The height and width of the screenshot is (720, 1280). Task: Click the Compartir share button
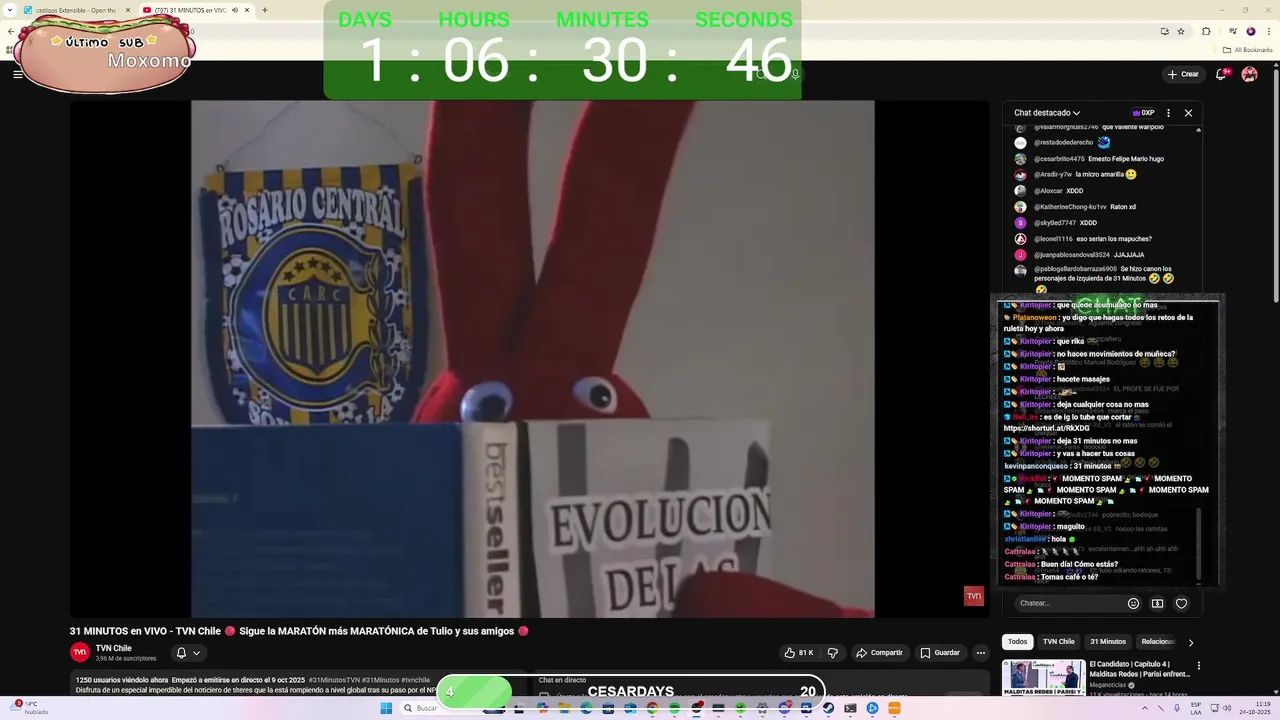(879, 653)
